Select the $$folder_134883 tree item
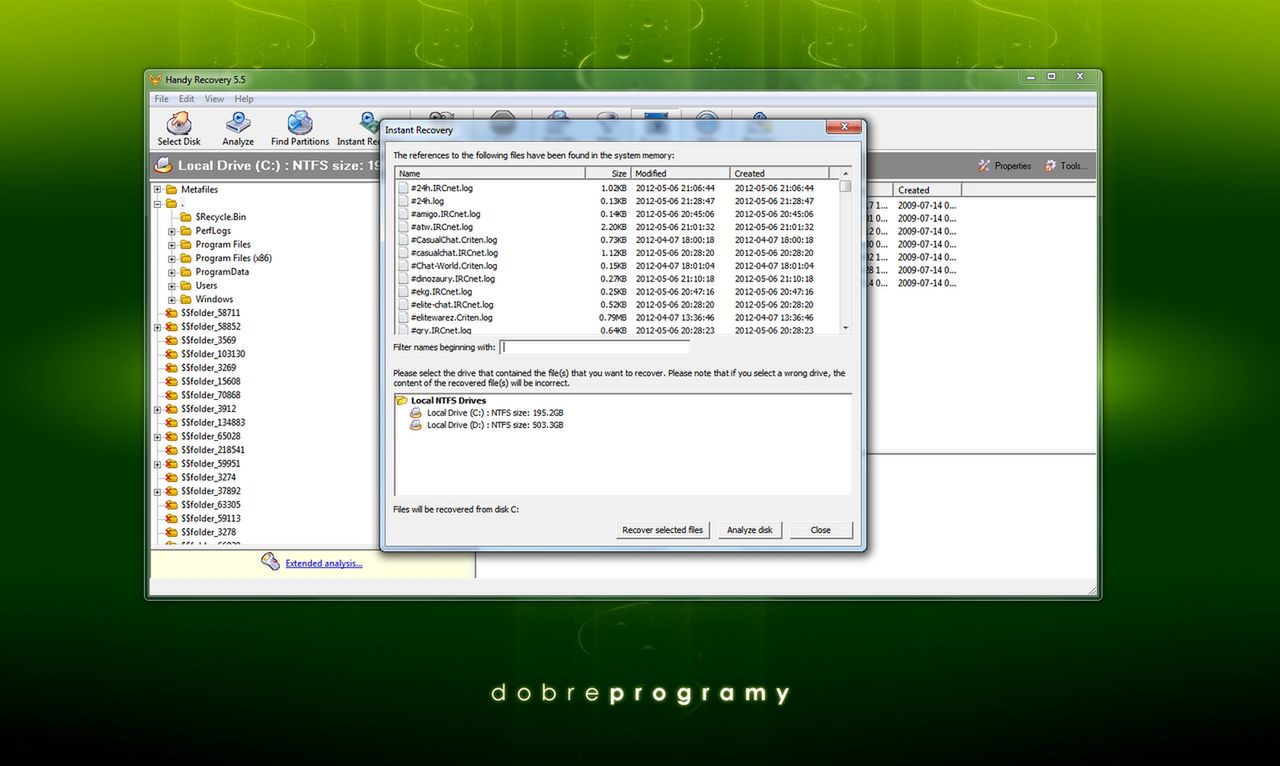Image resolution: width=1280 pixels, height=766 pixels. (x=213, y=423)
